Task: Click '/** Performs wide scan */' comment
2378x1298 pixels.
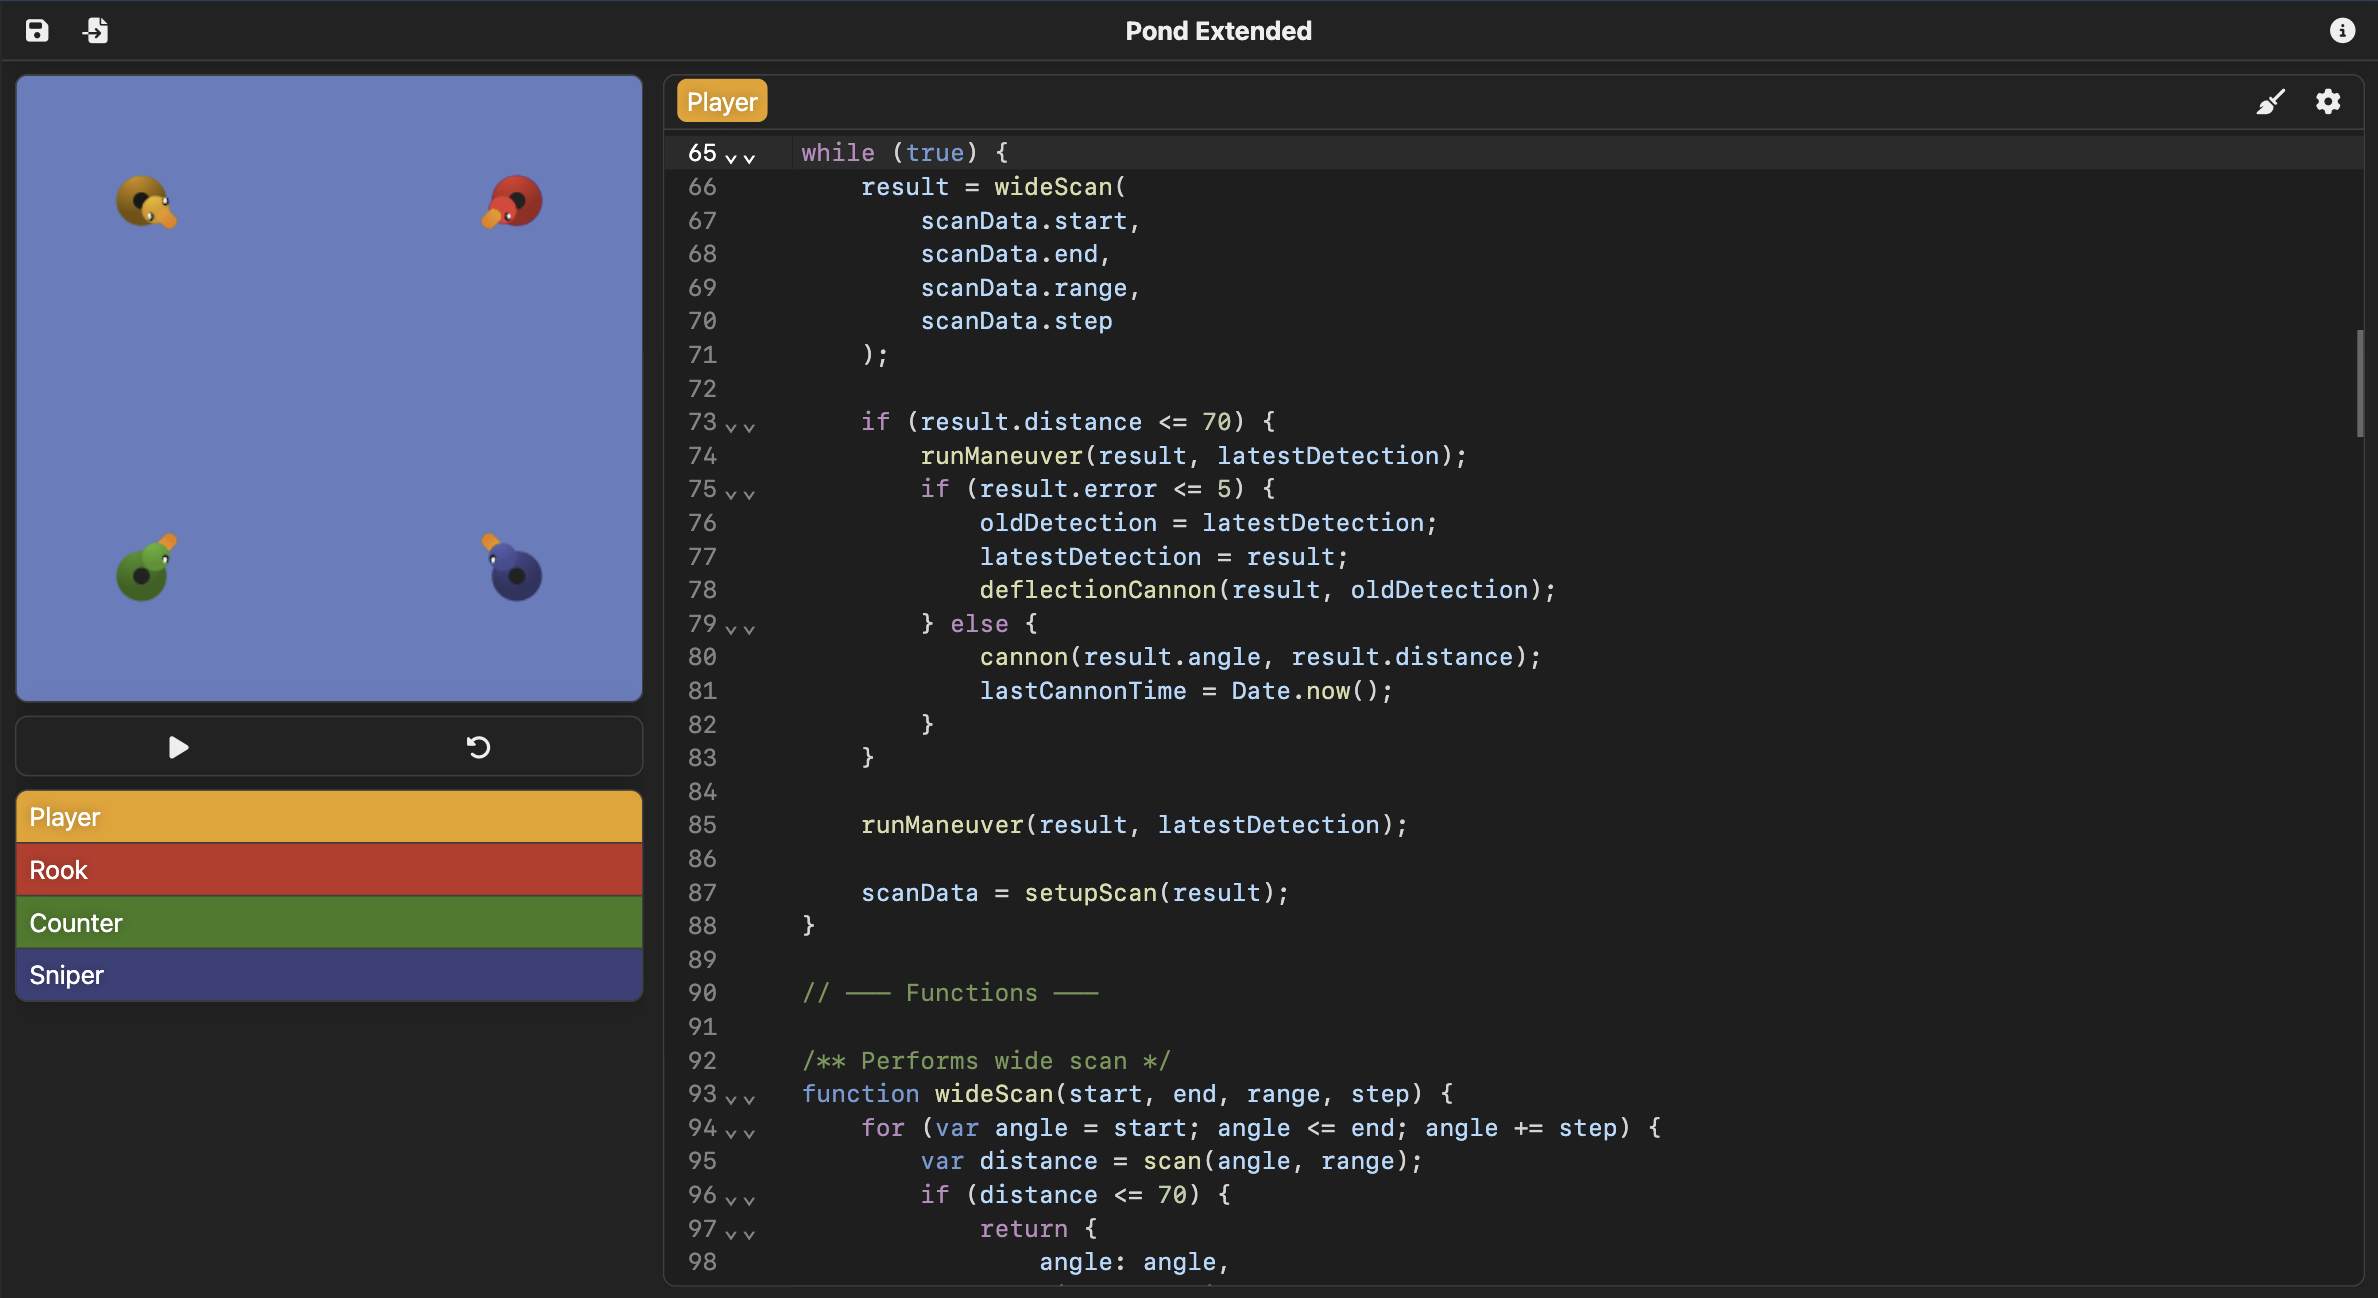Action: [x=986, y=1061]
